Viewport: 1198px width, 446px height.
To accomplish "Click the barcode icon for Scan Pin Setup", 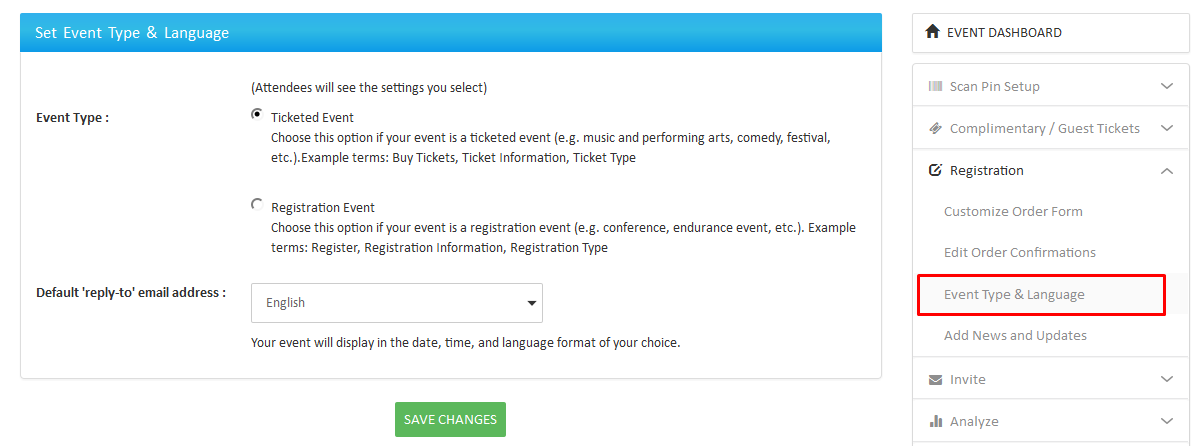I will pos(935,86).
